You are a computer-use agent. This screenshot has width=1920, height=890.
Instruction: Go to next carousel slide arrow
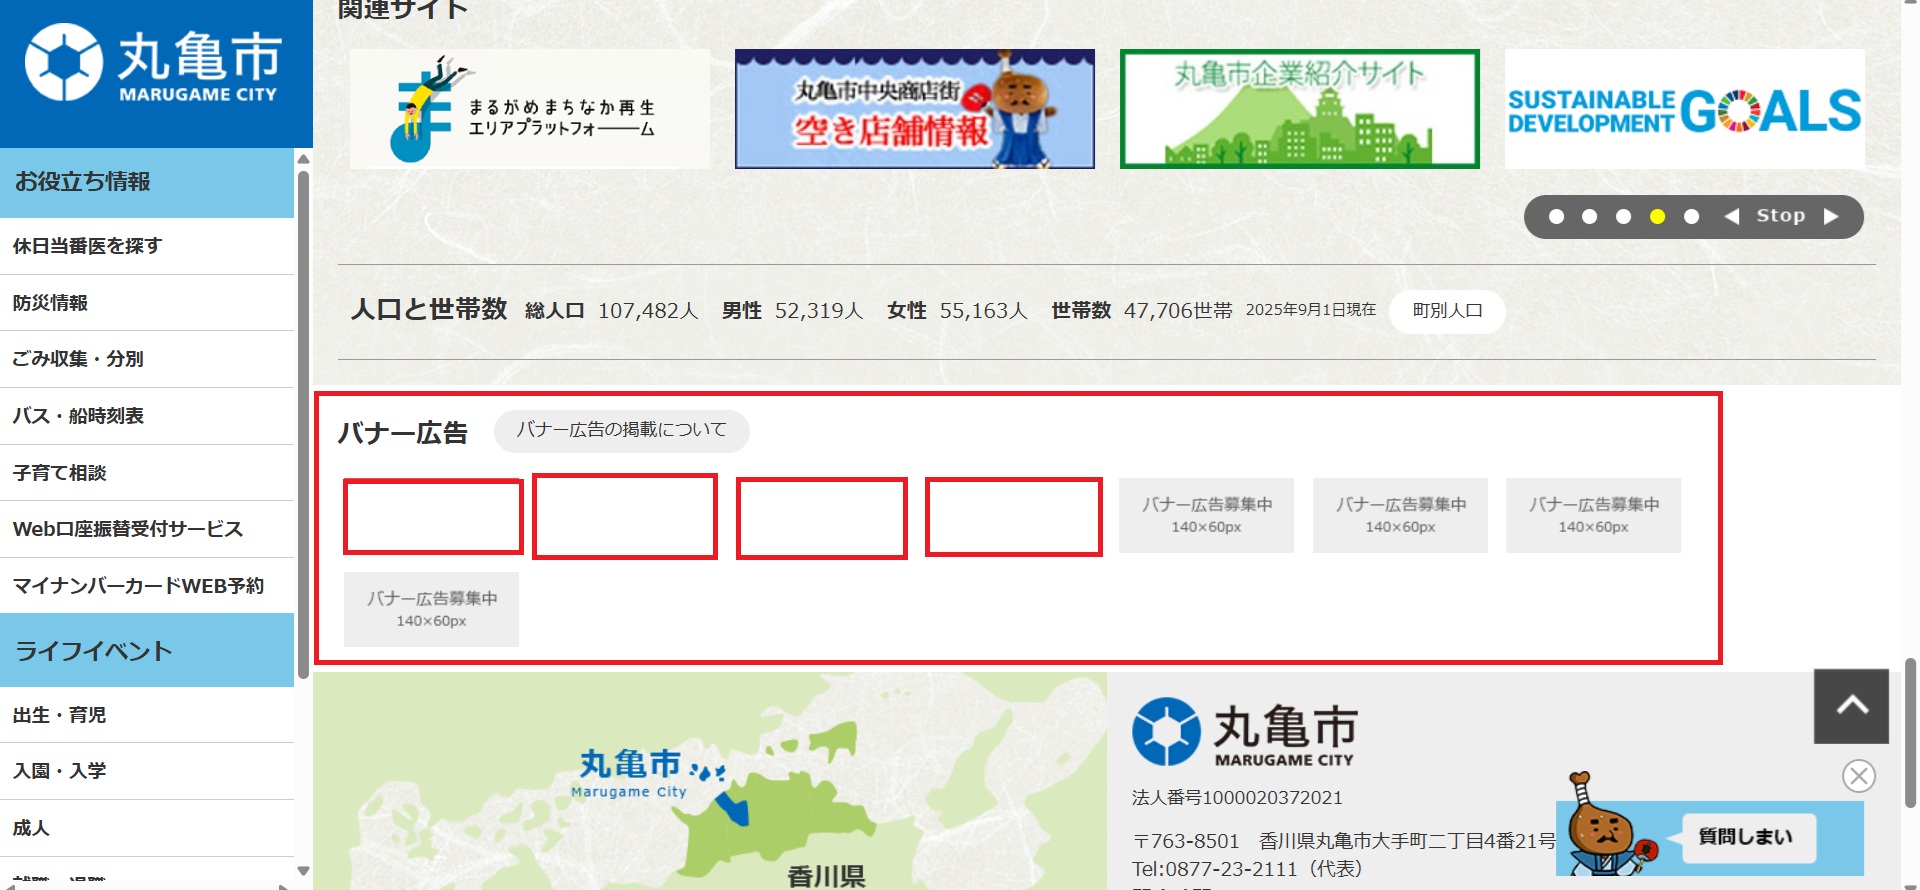(x=1831, y=216)
